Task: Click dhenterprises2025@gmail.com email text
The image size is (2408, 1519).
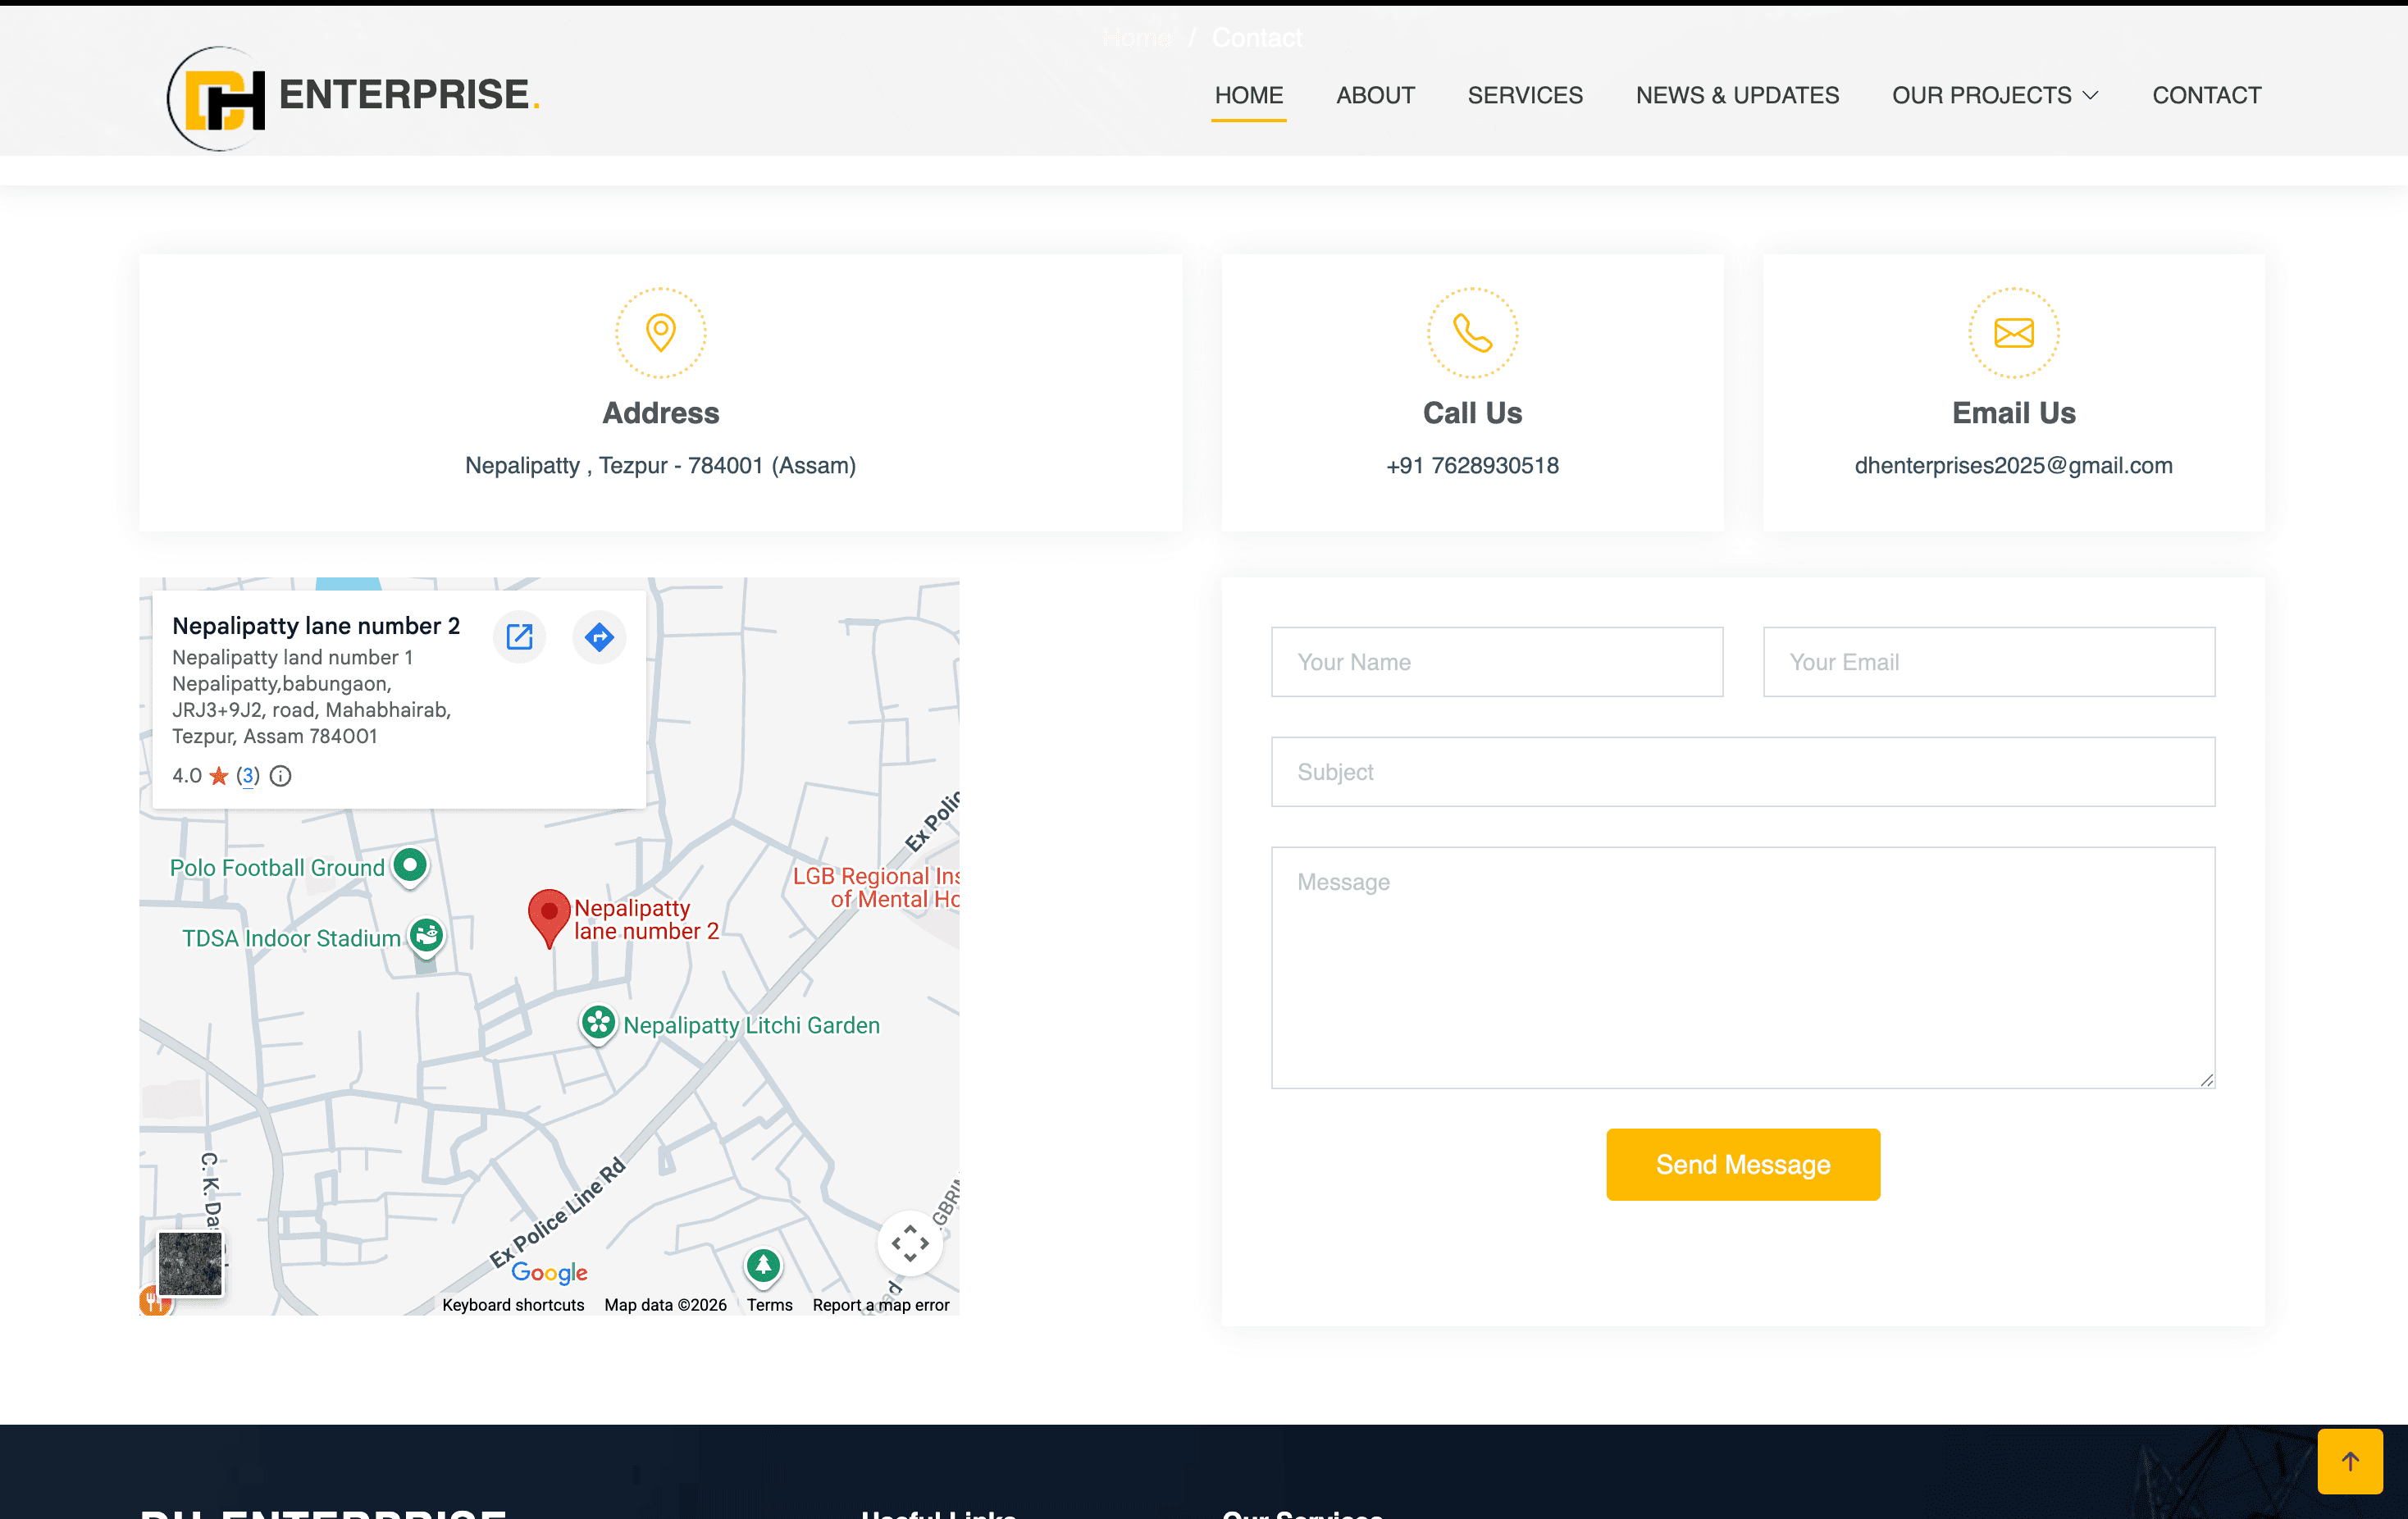Action: [x=2013, y=465]
